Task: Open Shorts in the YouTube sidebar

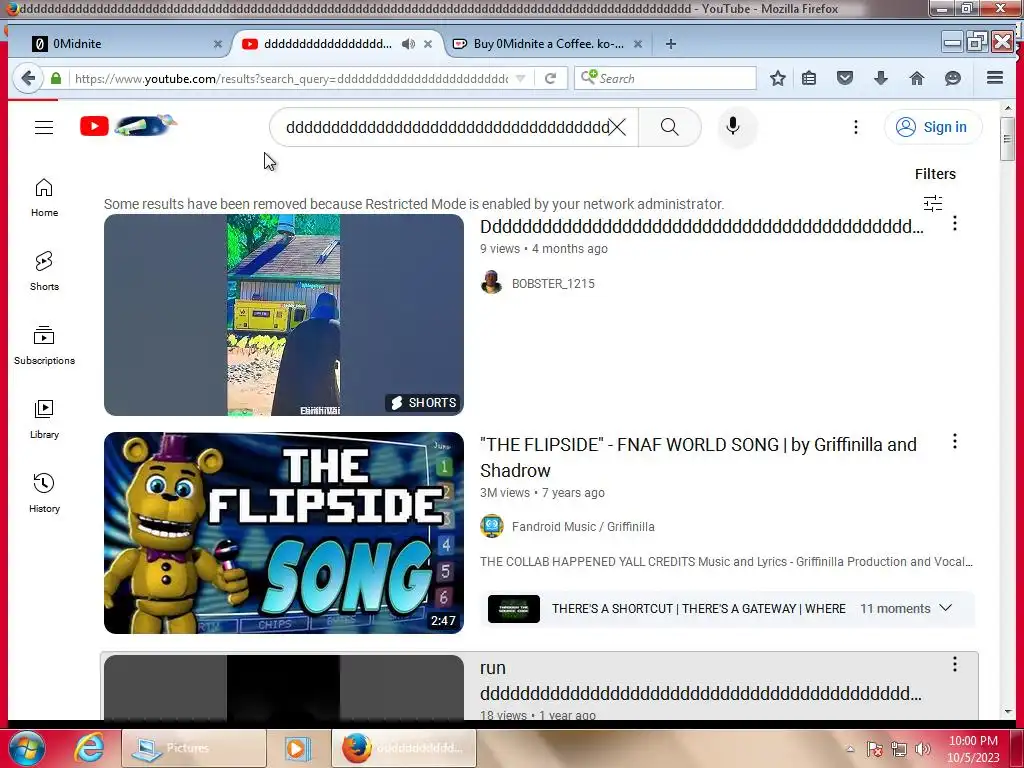Action: (44, 271)
